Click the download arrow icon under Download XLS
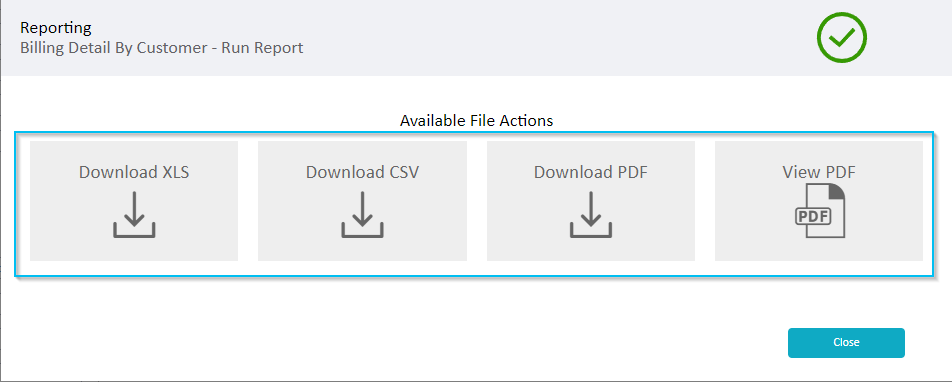The width and height of the screenshot is (952, 382). click(134, 214)
